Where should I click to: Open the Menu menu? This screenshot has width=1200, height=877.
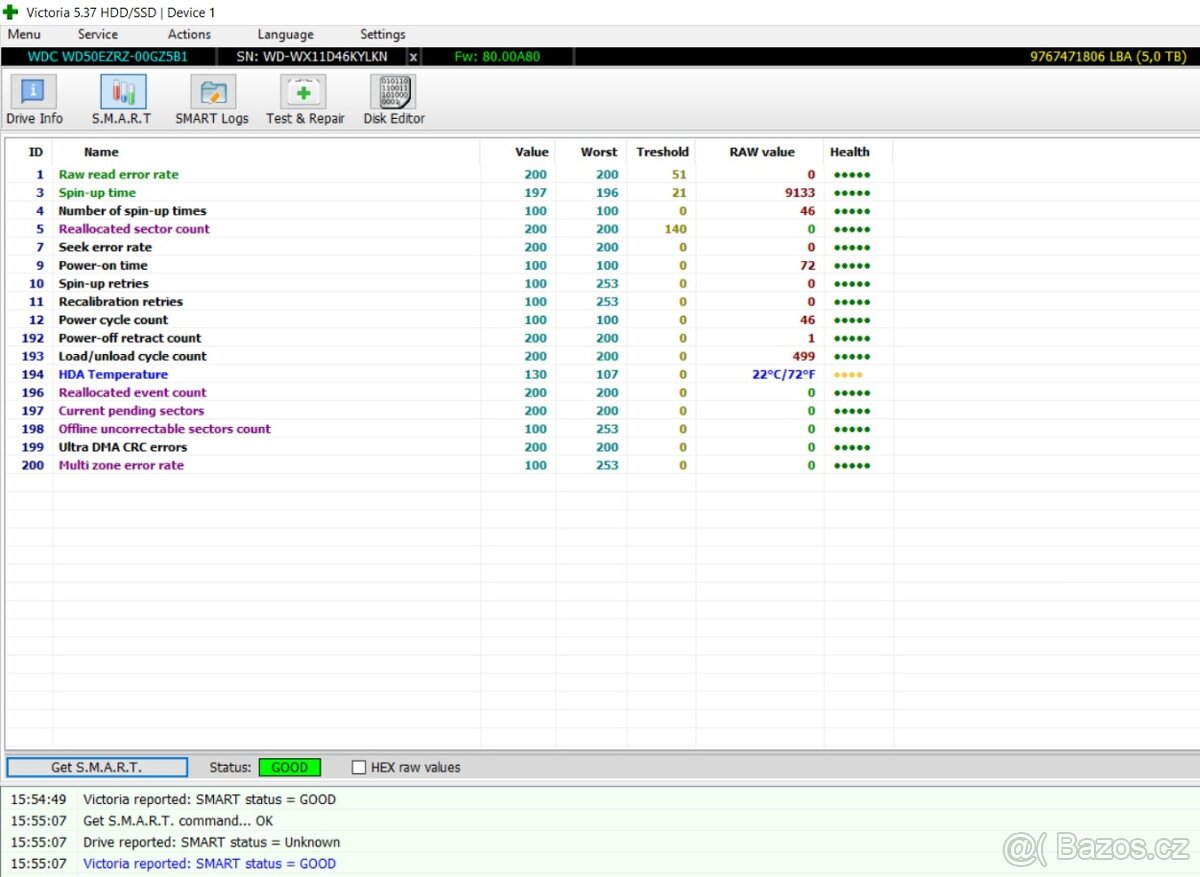[x=24, y=34]
